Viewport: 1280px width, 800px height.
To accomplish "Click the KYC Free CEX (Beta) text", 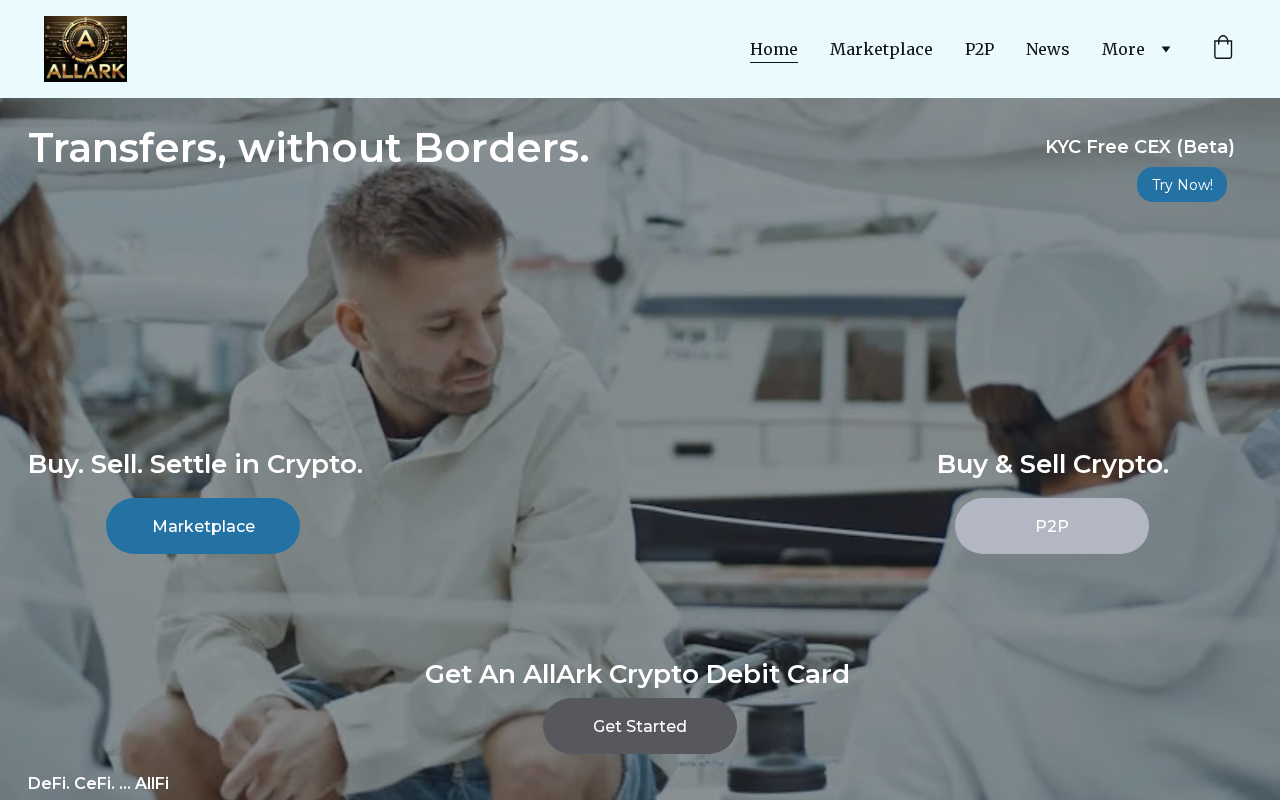I will 1140,147.
